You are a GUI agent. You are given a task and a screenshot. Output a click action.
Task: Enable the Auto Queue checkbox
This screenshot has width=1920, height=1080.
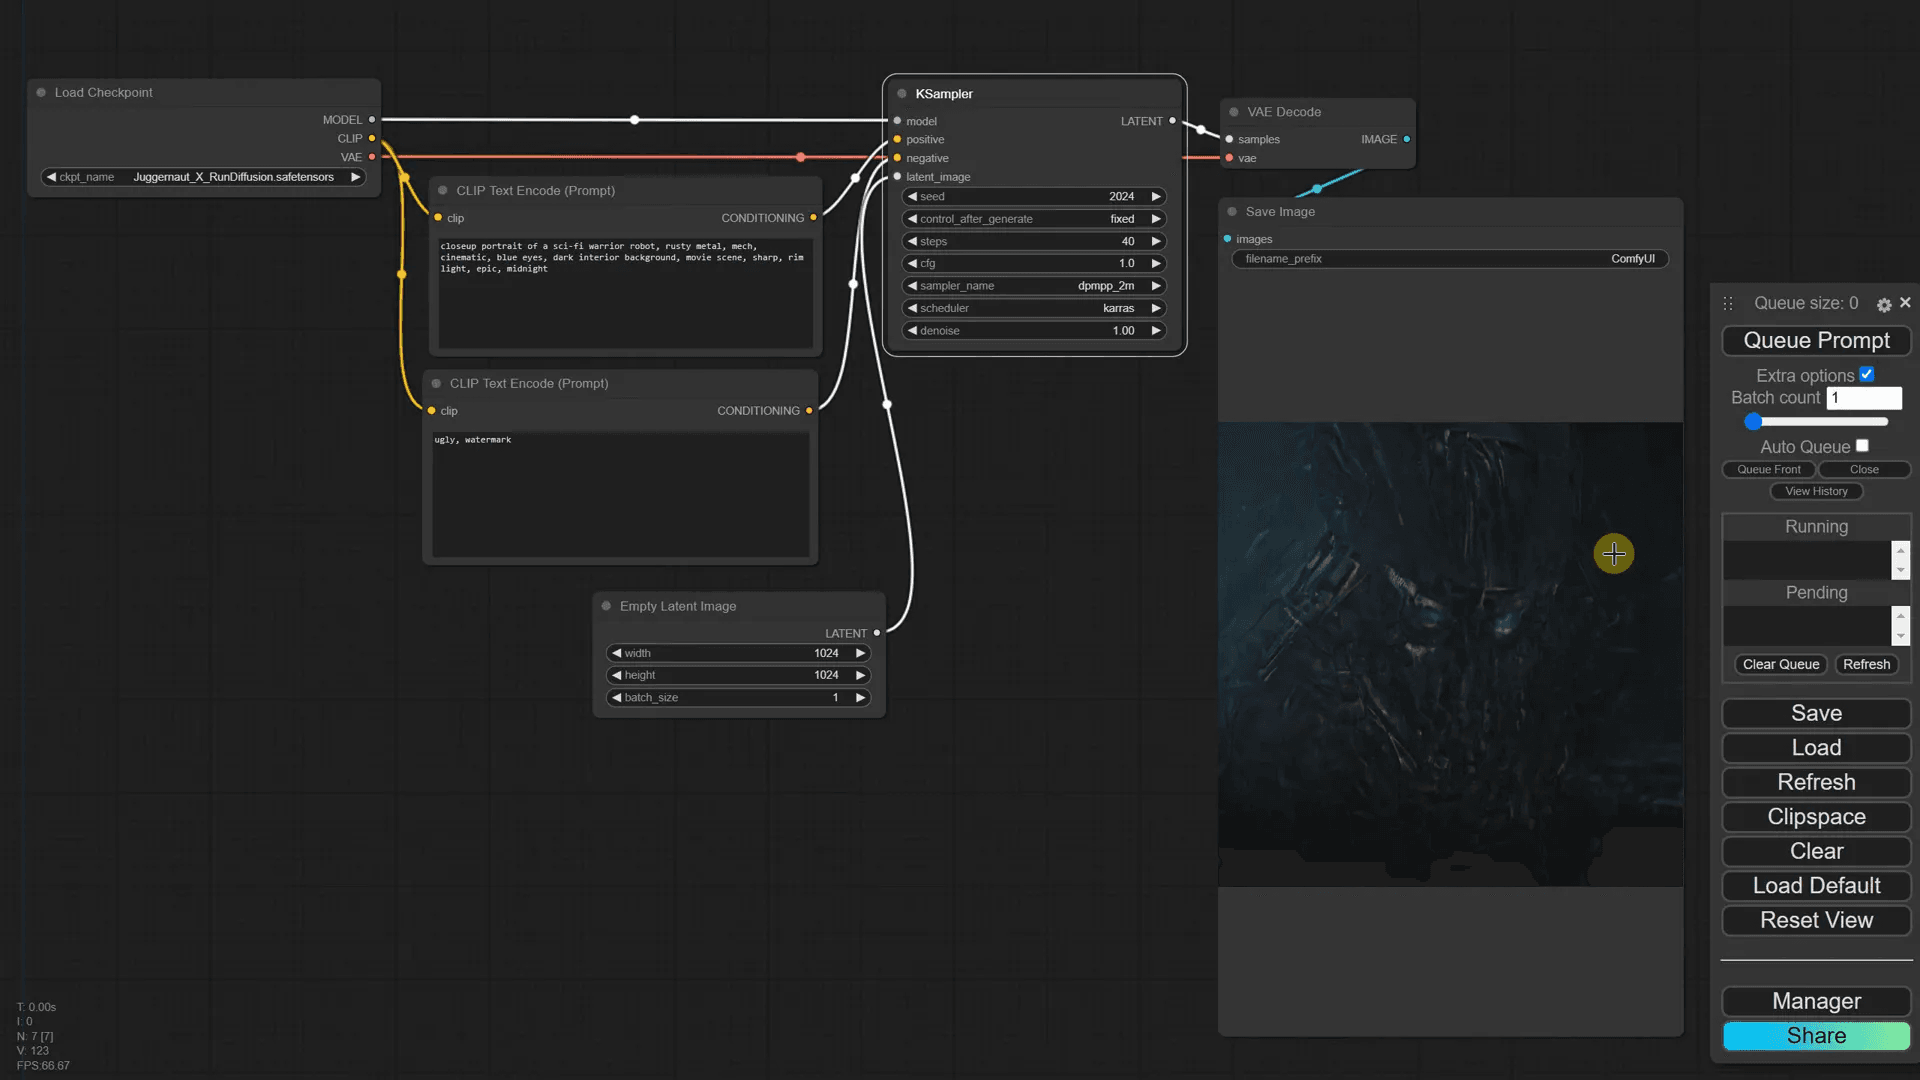tap(1862, 446)
